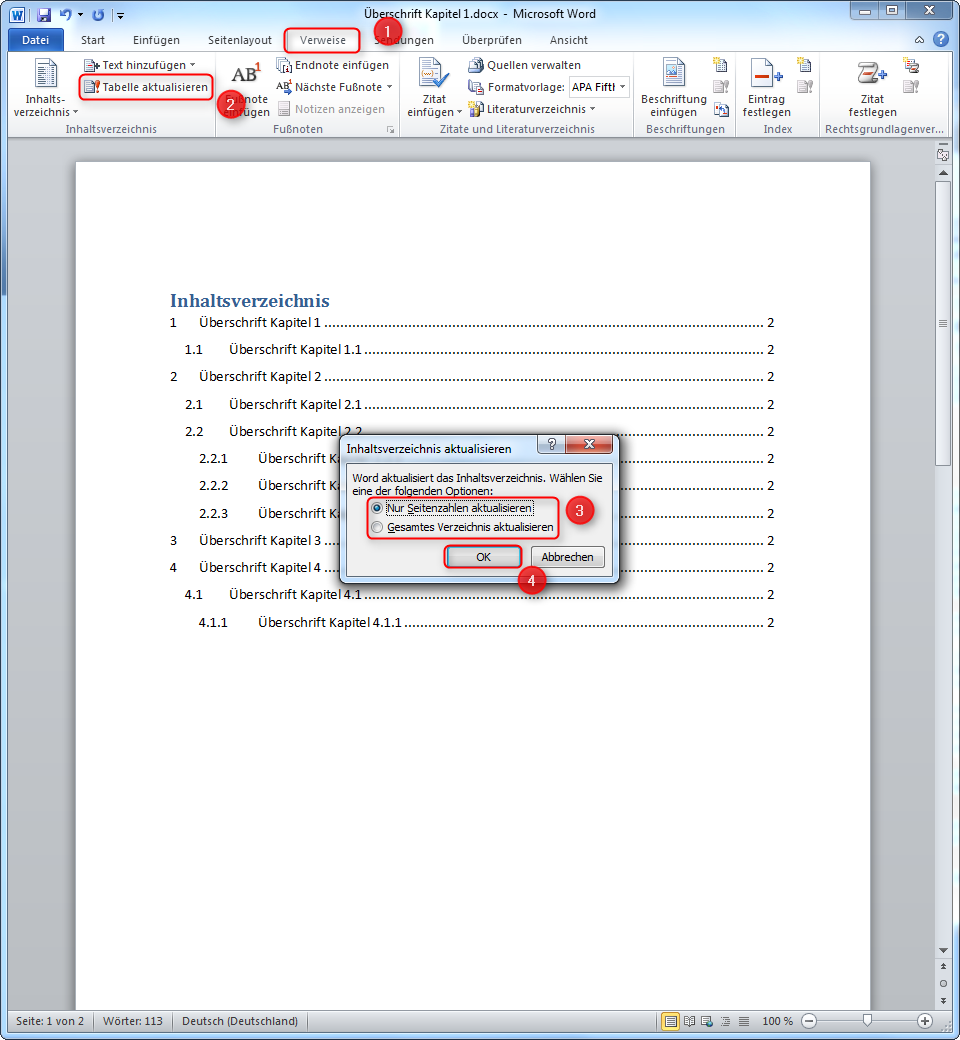This screenshot has height=1040, width=960.
Task: Insert a caption via Beschriftung einfügen
Action: tap(673, 88)
